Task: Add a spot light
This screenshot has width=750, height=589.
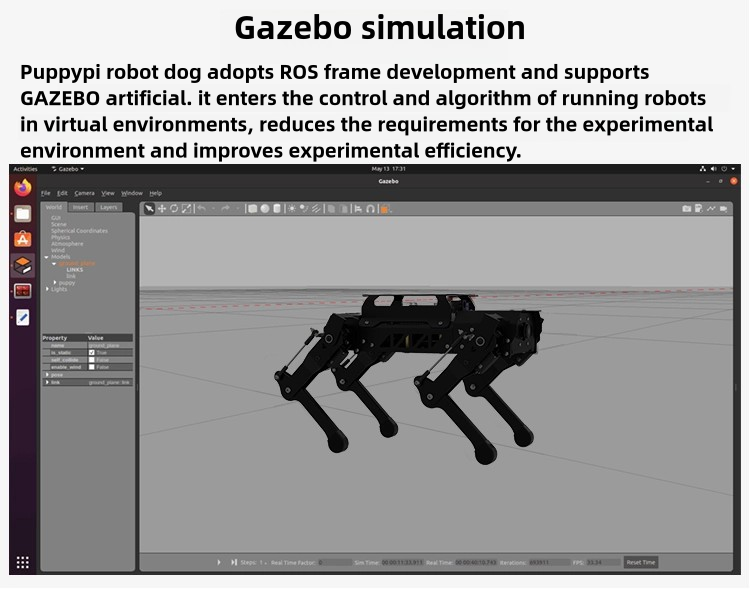Action: pyautogui.click(x=304, y=209)
